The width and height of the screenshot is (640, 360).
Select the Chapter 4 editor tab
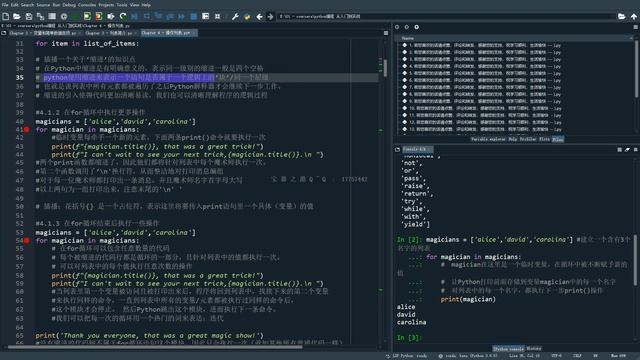[x=168, y=33]
